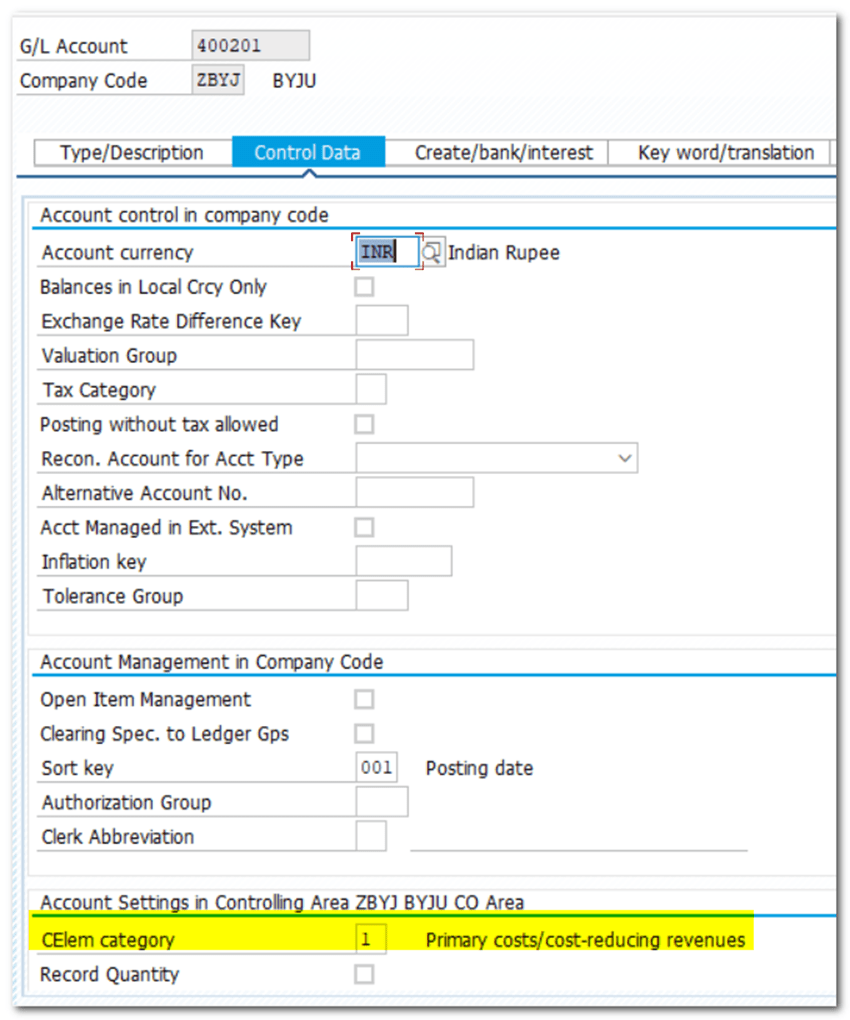The height and width of the screenshot is (1020, 850).
Task: Select the Tax Category input box
Action: pyautogui.click(x=371, y=390)
